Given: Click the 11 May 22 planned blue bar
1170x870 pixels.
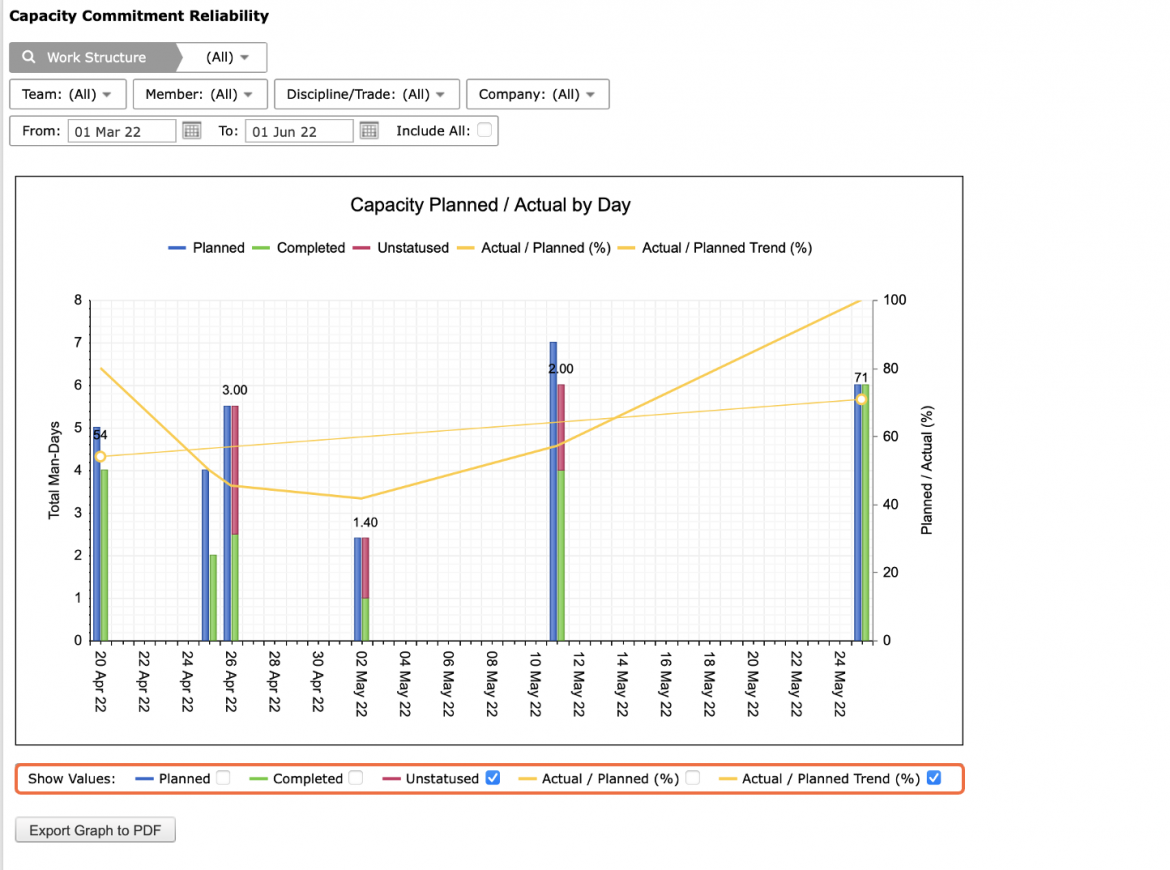Looking at the screenshot, I should (553, 491).
